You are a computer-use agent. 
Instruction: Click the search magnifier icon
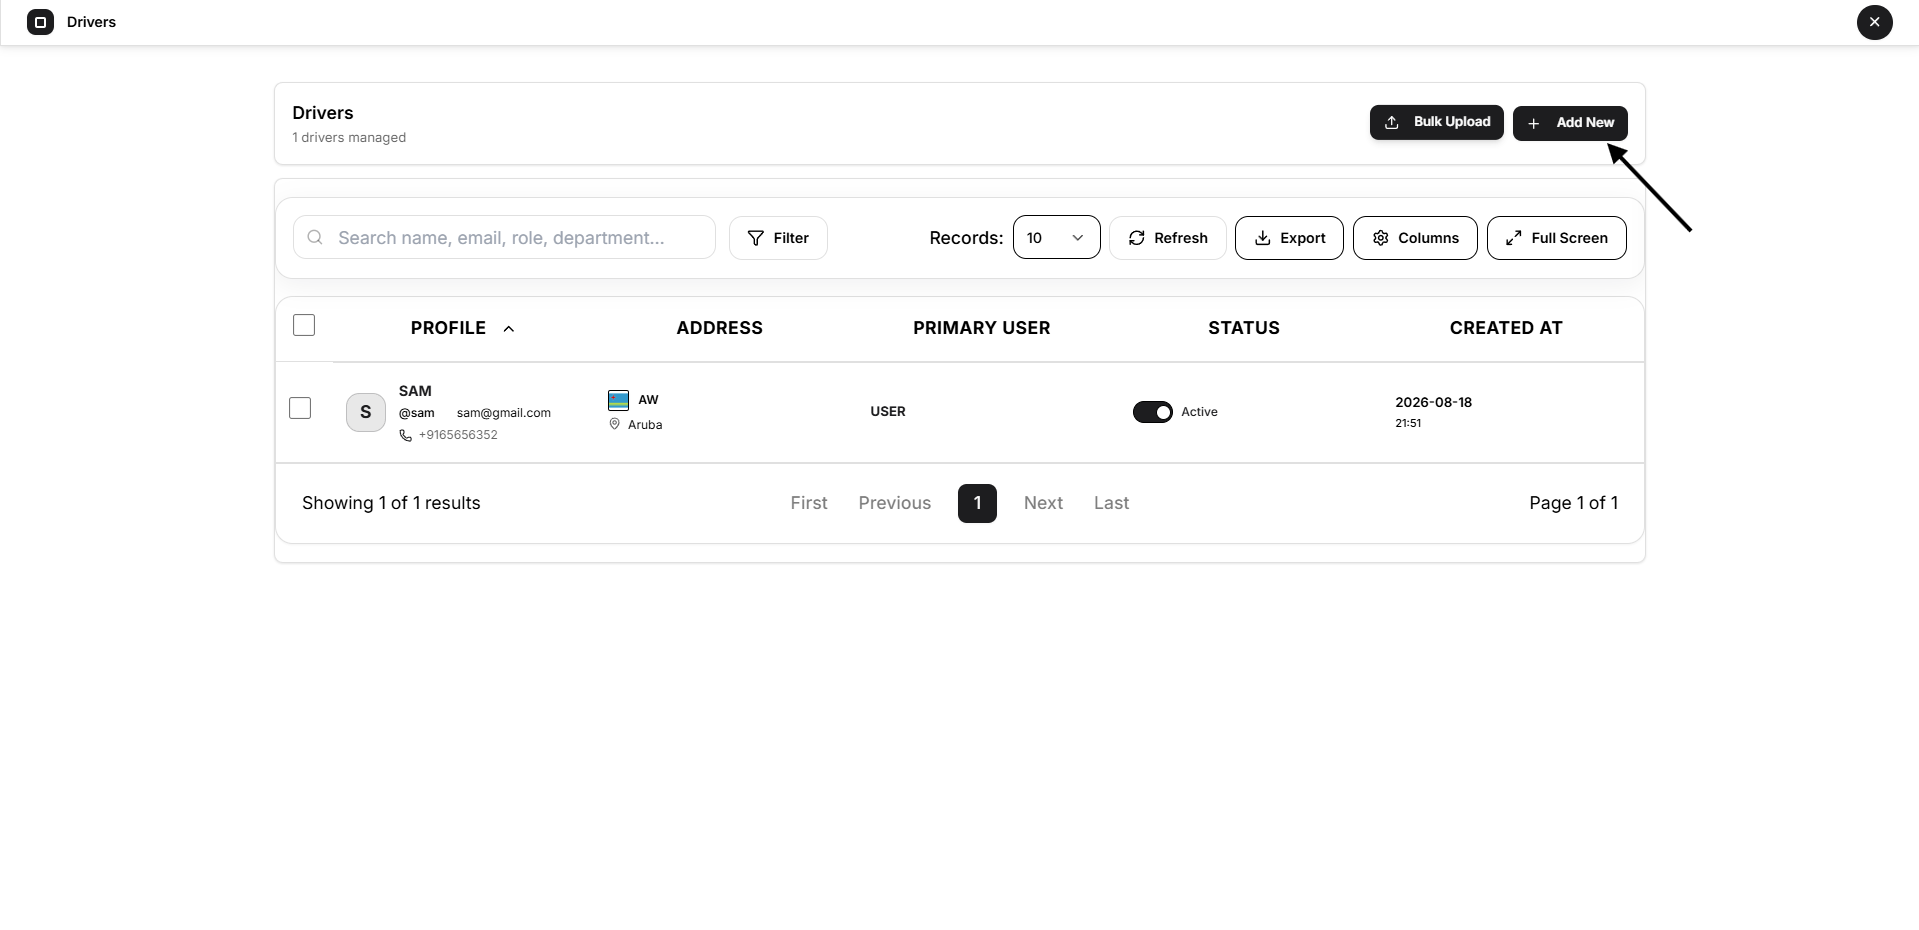point(315,237)
